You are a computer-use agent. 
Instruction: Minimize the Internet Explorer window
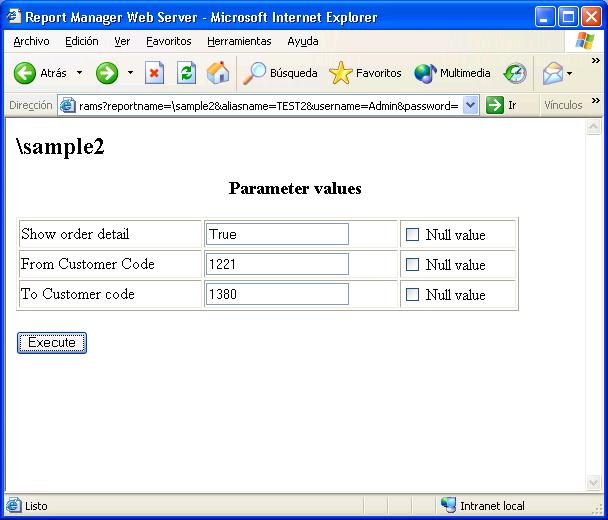click(x=545, y=17)
